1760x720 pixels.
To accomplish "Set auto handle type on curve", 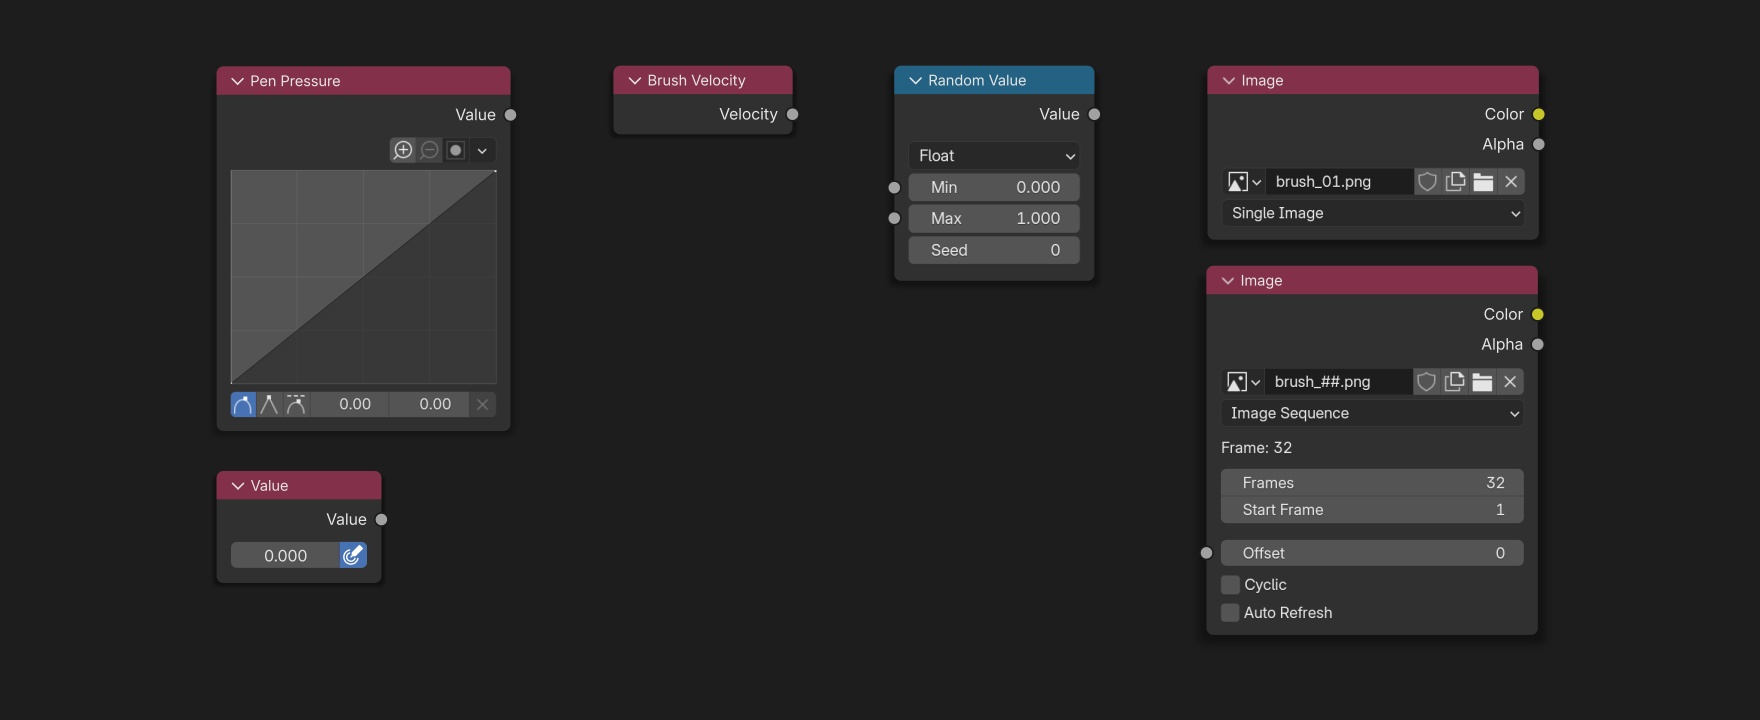I will tap(243, 404).
